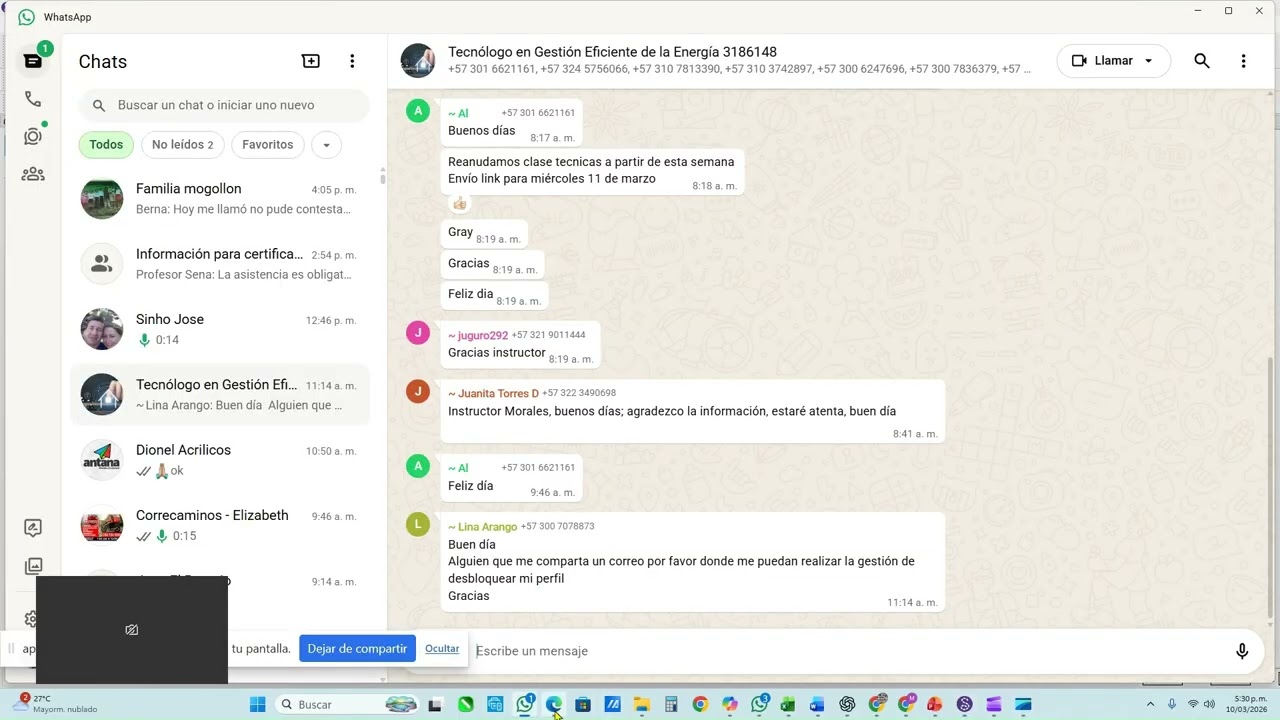Screen dimensions: 1280x720
Task: Open the Dionel Acrilicos chat
Action: (220, 460)
